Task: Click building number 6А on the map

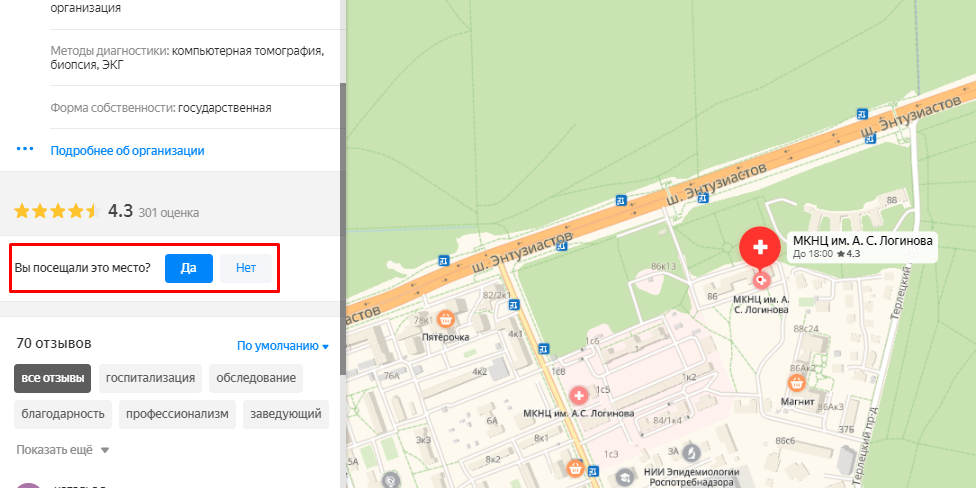Action: click(493, 421)
